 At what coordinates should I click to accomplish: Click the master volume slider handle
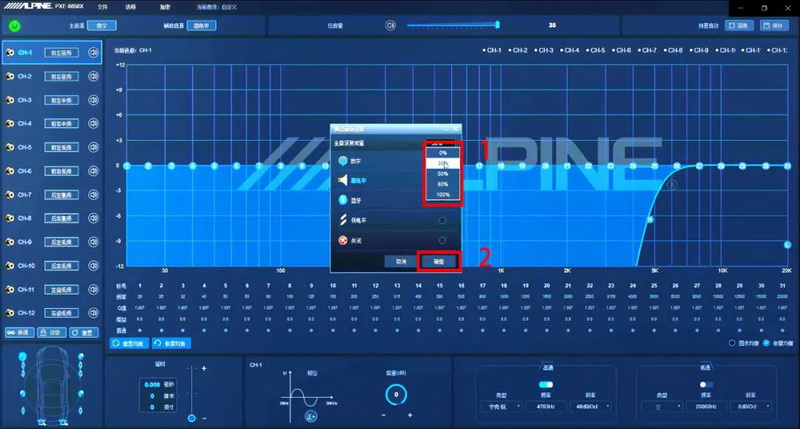pos(497,24)
